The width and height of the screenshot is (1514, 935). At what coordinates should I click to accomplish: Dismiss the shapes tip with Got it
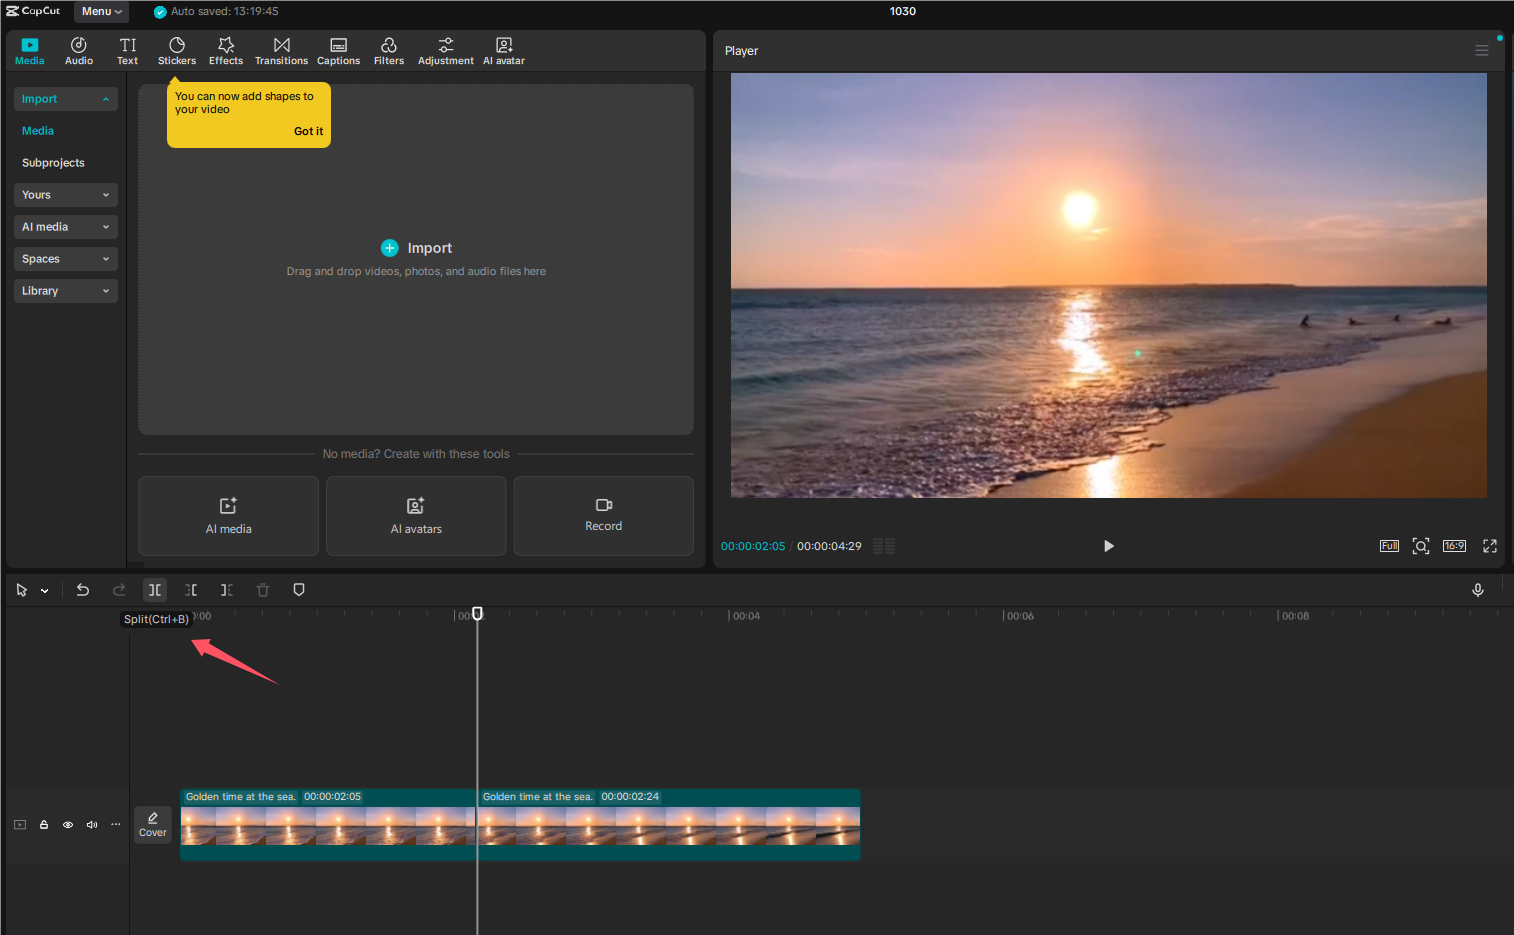pos(308,131)
